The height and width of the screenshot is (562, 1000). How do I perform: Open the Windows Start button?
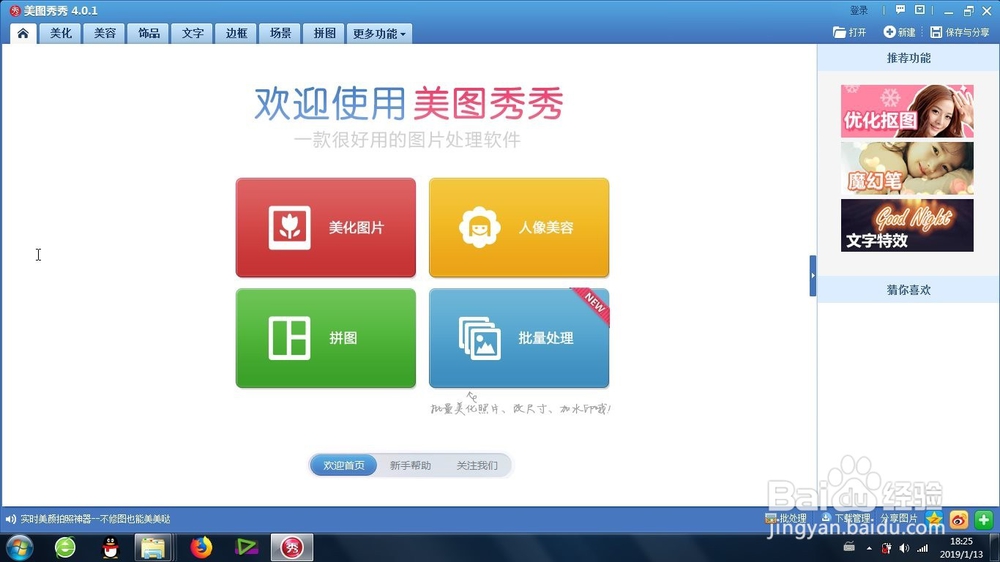[19, 547]
